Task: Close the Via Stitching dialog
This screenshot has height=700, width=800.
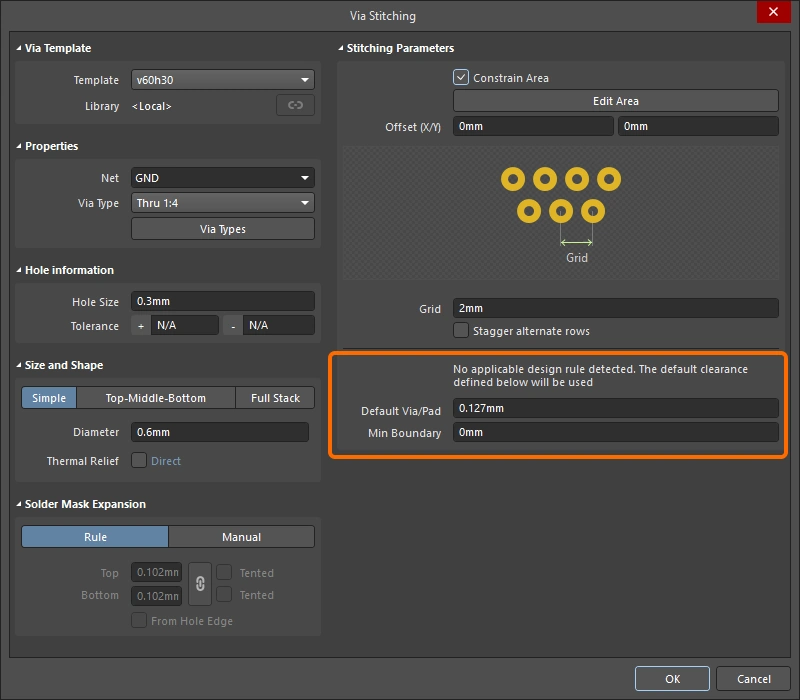Action: tap(773, 14)
